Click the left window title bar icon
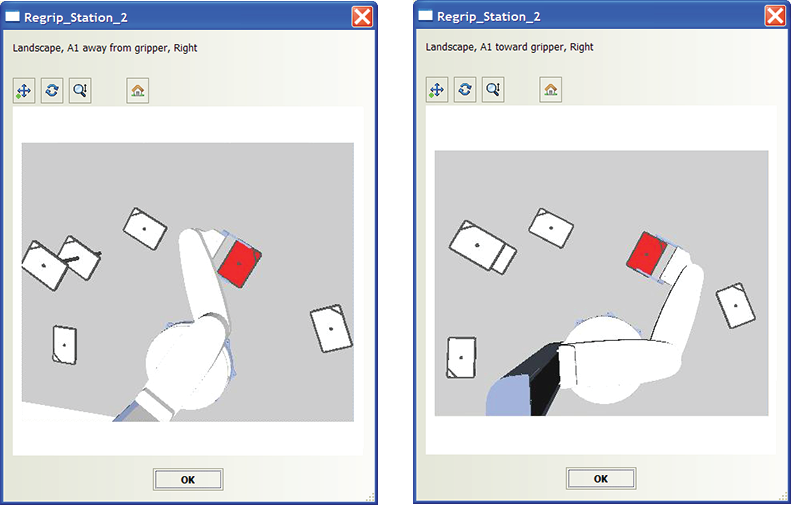The width and height of the screenshot is (791, 505). [x=12, y=17]
